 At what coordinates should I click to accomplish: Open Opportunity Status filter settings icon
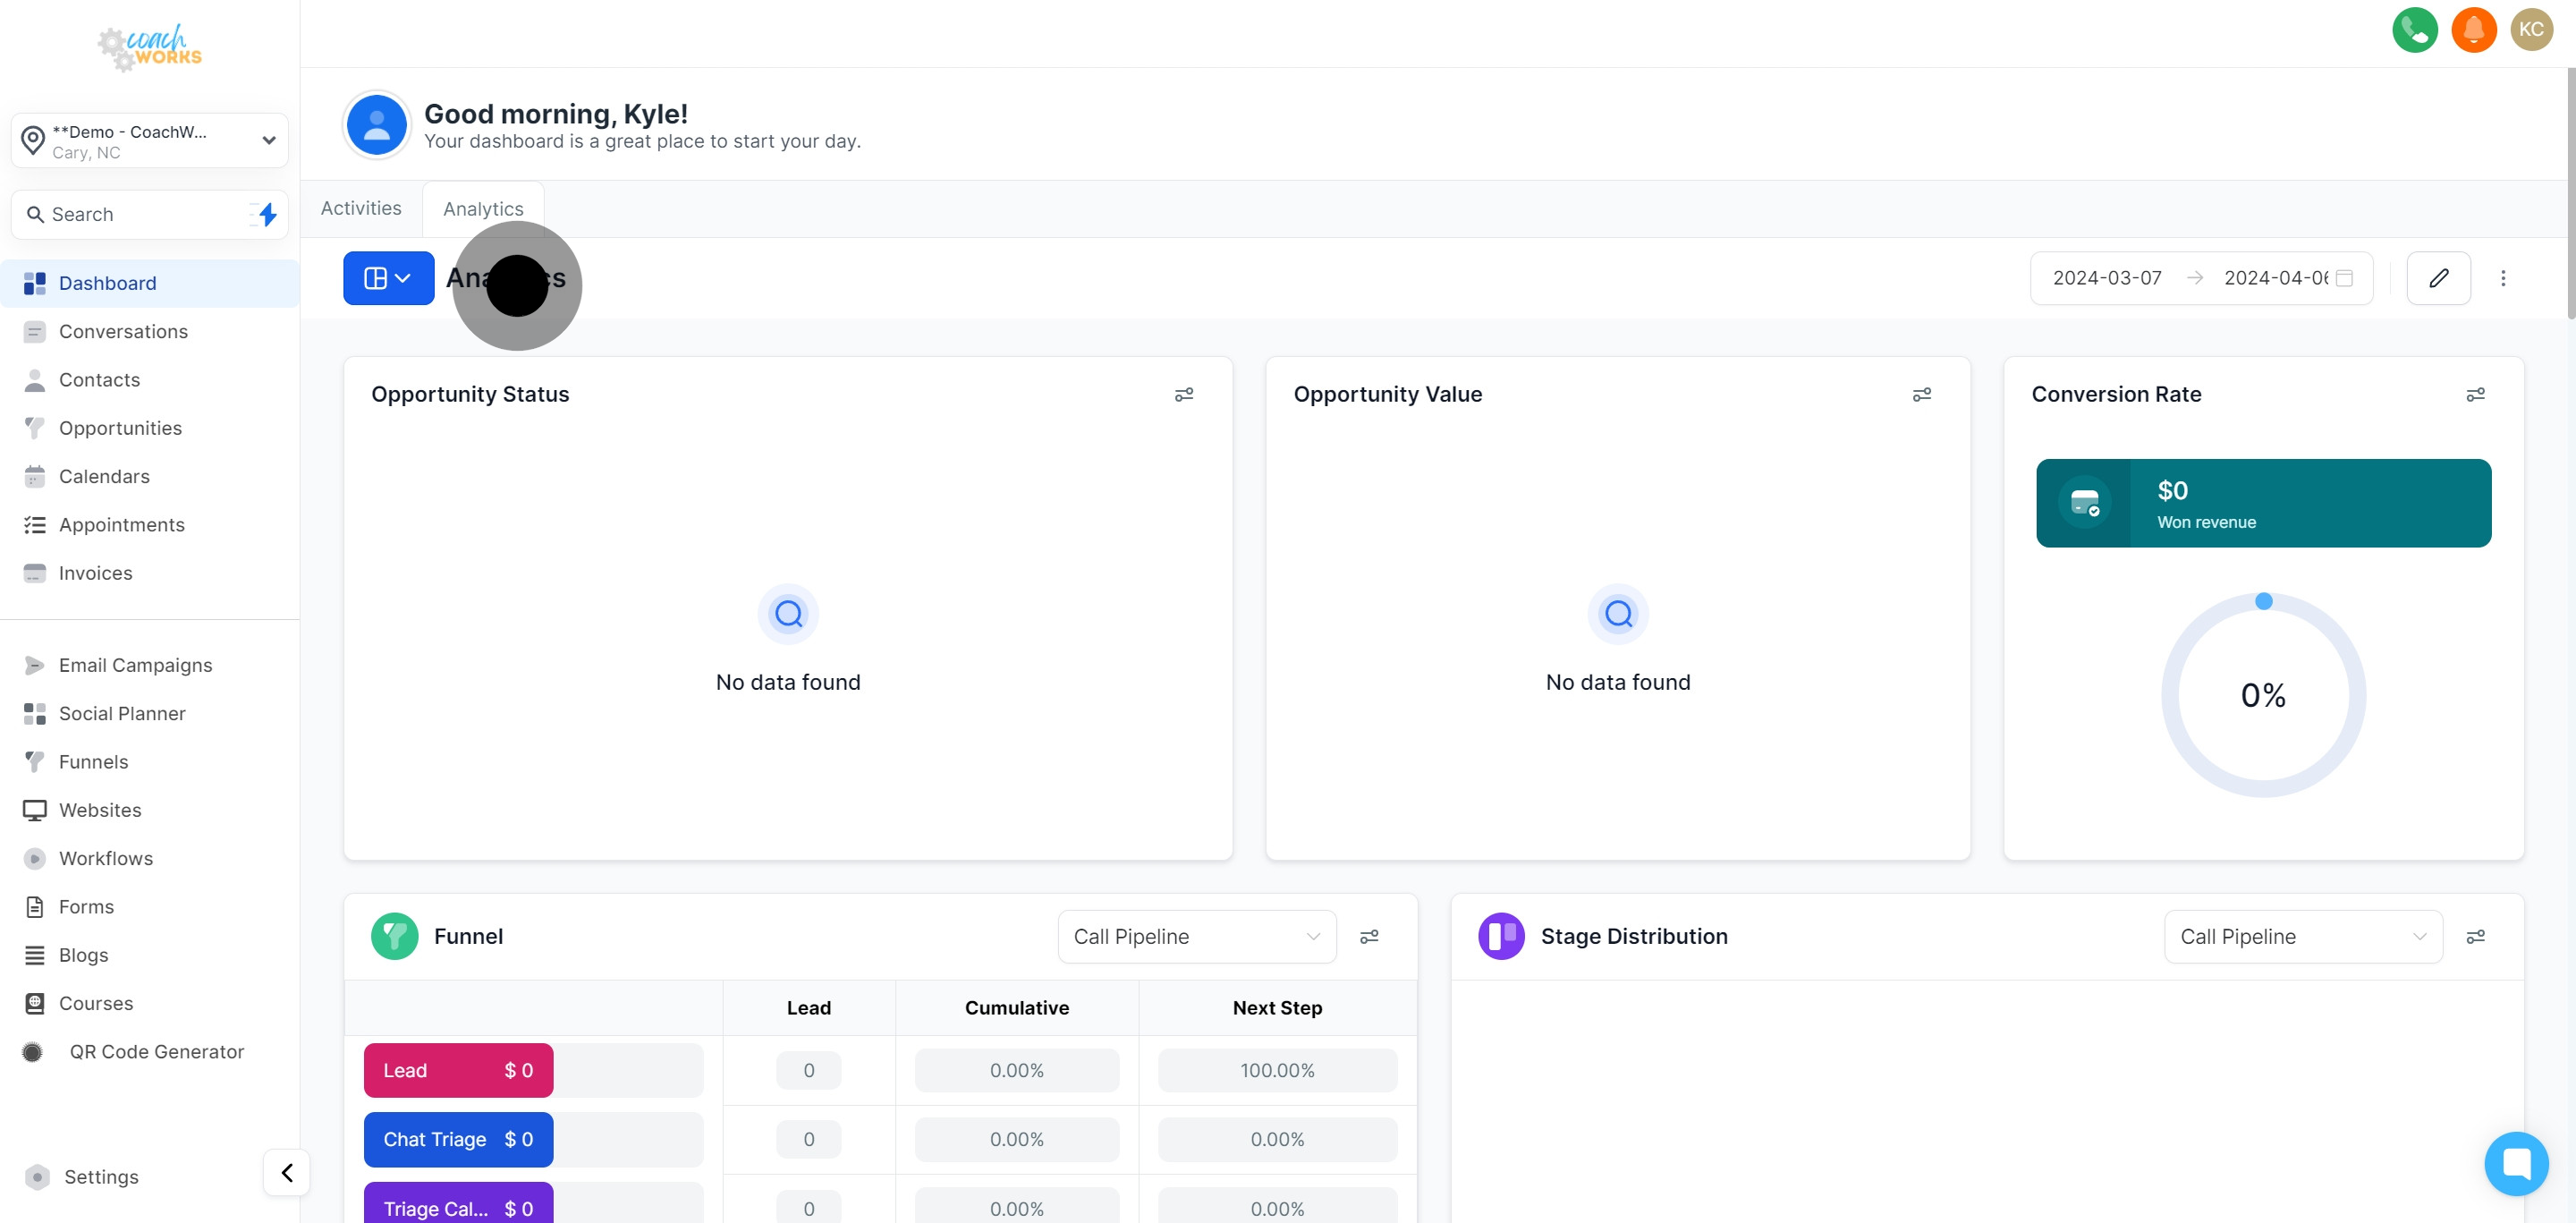(1183, 395)
